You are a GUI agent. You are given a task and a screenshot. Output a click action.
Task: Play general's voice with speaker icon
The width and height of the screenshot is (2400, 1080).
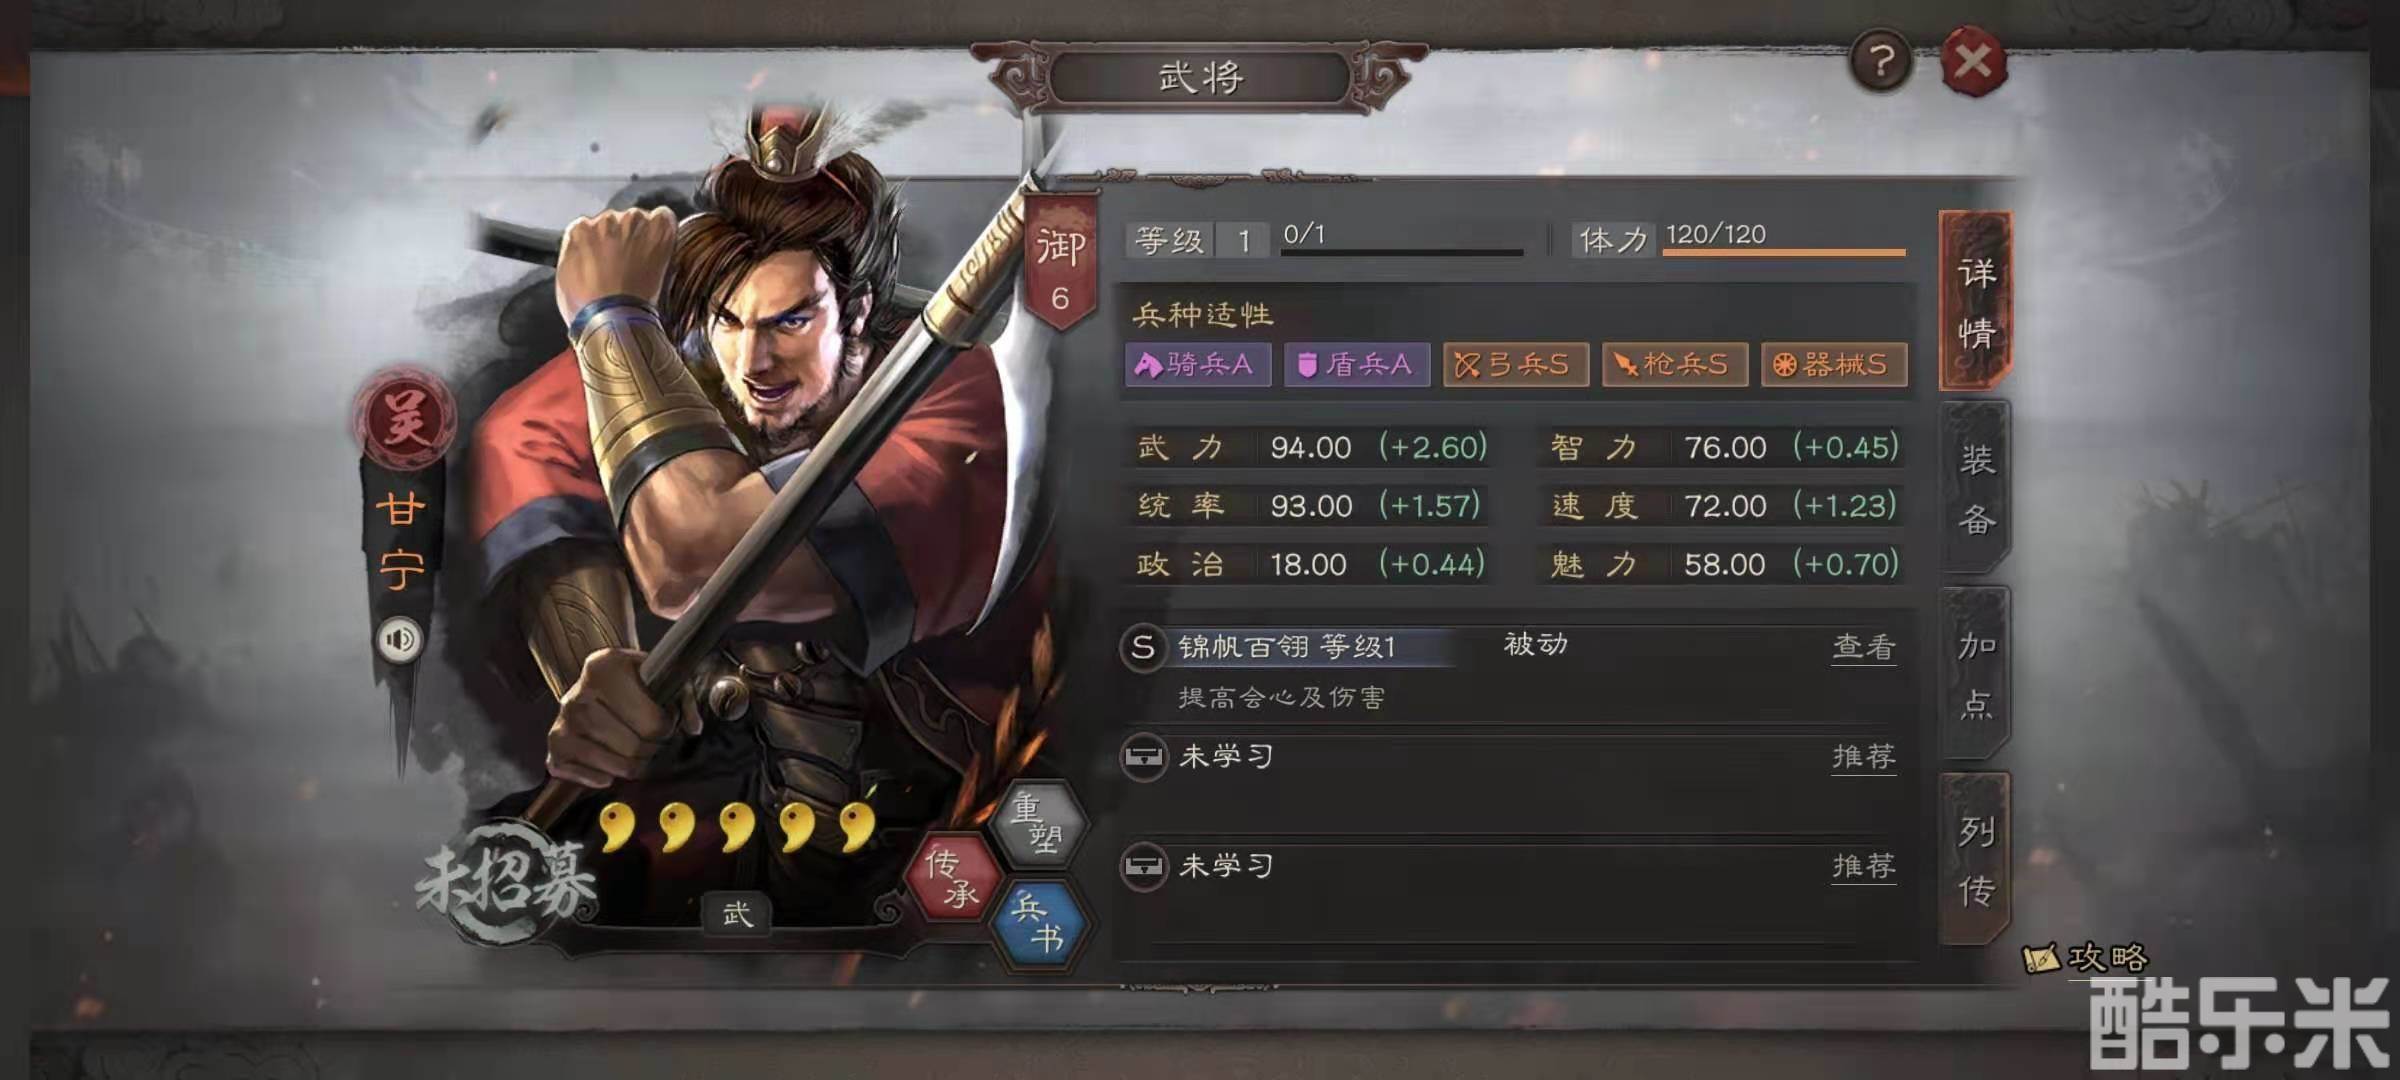(x=400, y=639)
